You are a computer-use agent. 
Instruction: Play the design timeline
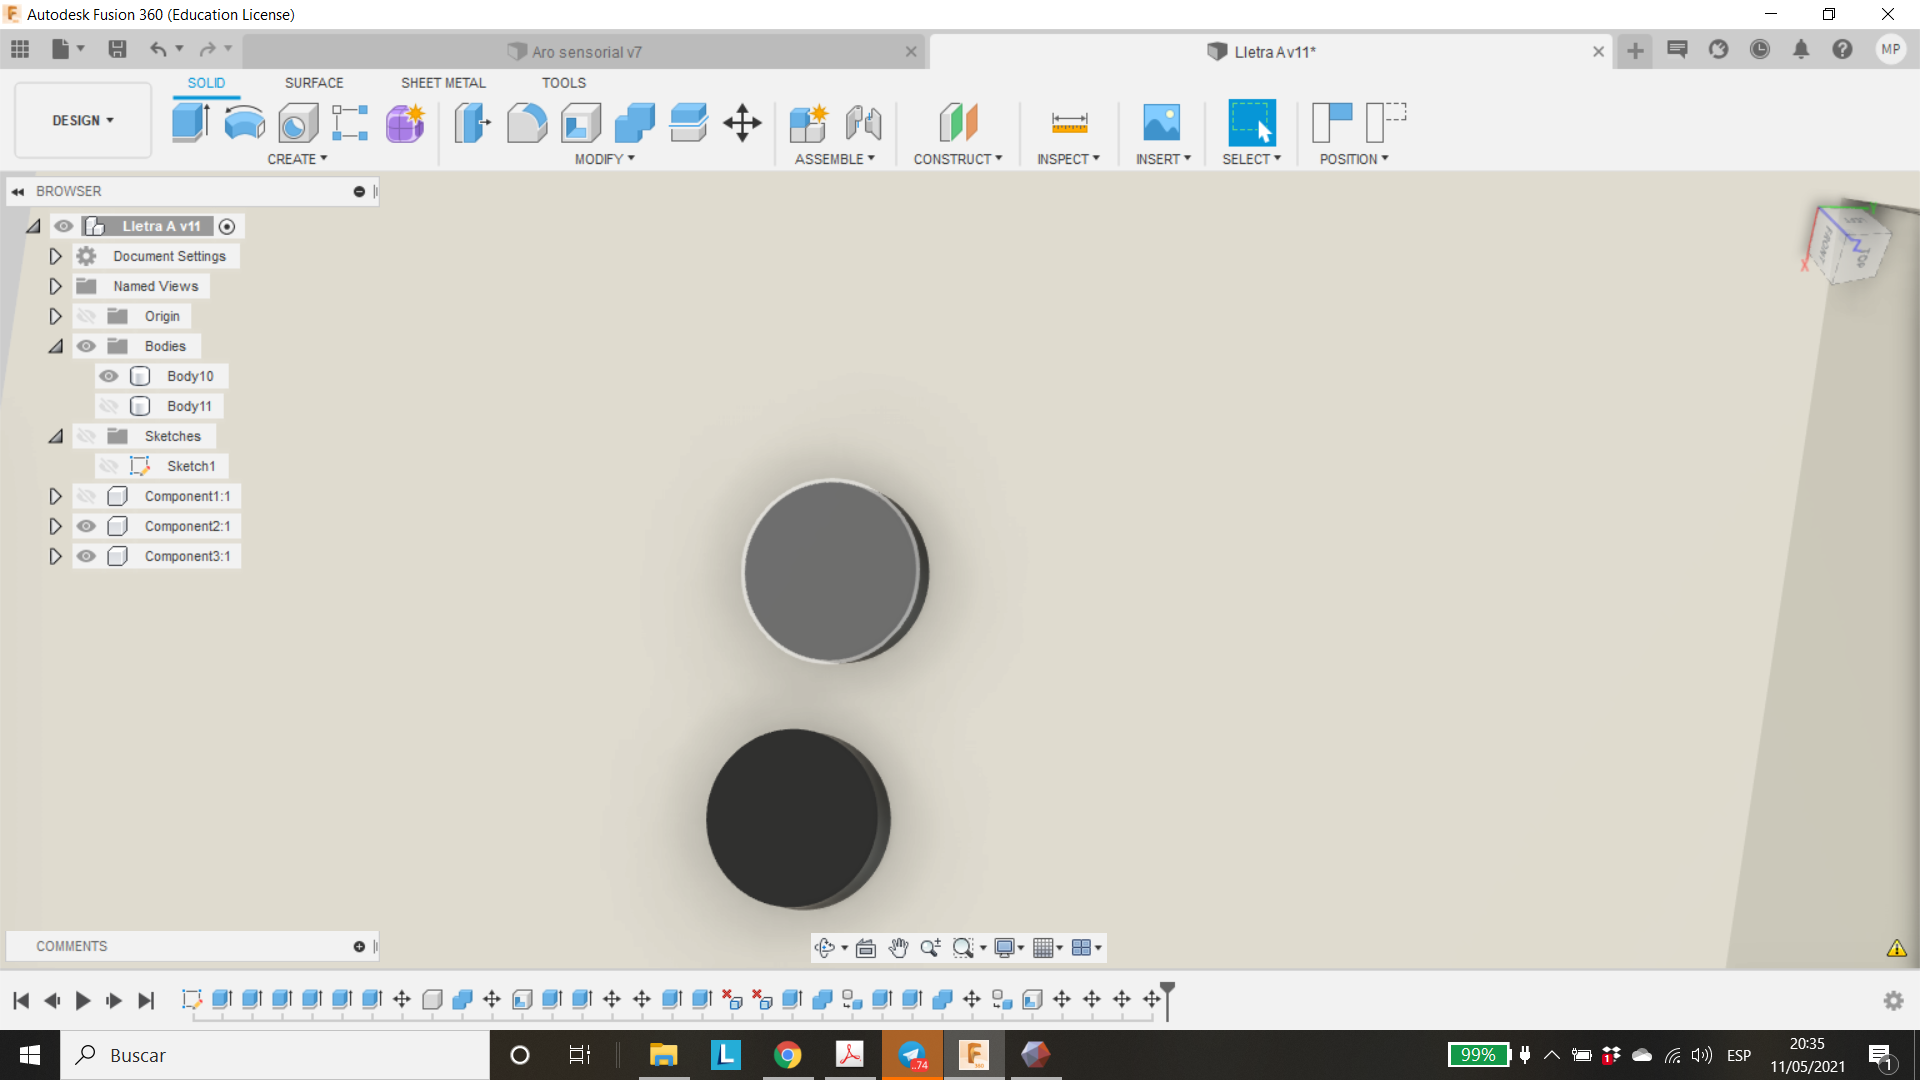pyautogui.click(x=83, y=1000)
